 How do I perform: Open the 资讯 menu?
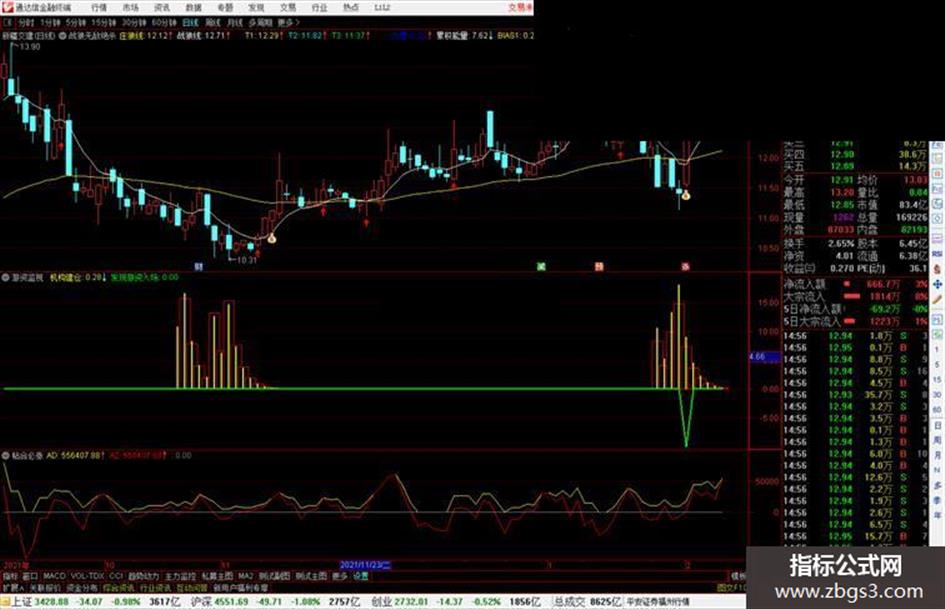162,7
